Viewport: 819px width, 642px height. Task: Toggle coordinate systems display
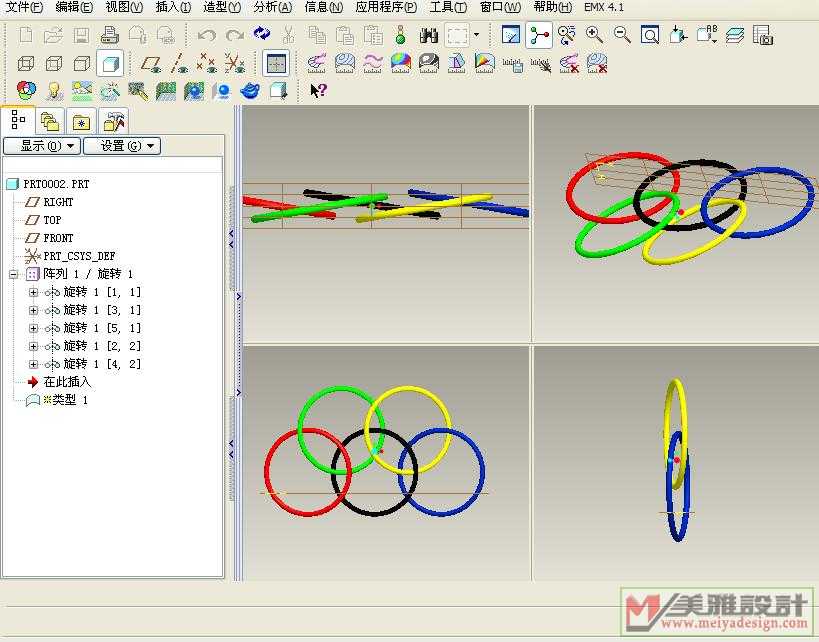235,63
